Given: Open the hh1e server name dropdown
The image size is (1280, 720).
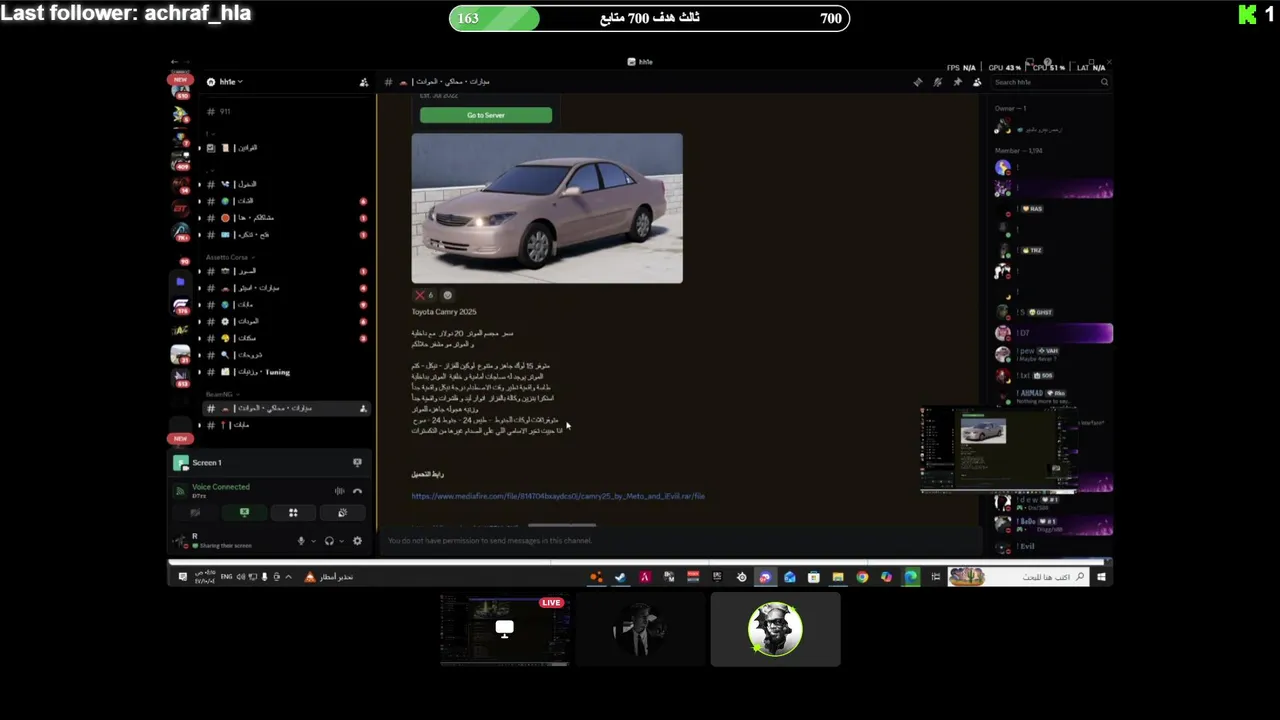Looking at the screenshot, I should (225, 82).
